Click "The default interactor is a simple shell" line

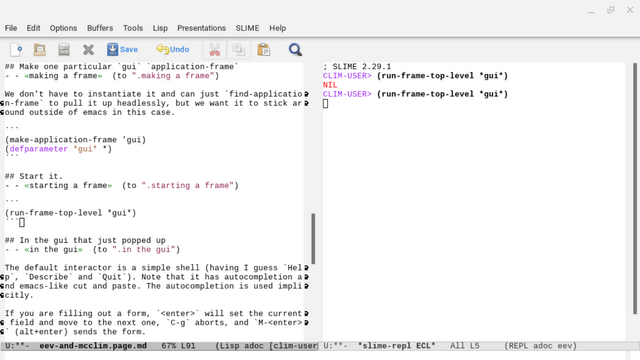[153, 268]
